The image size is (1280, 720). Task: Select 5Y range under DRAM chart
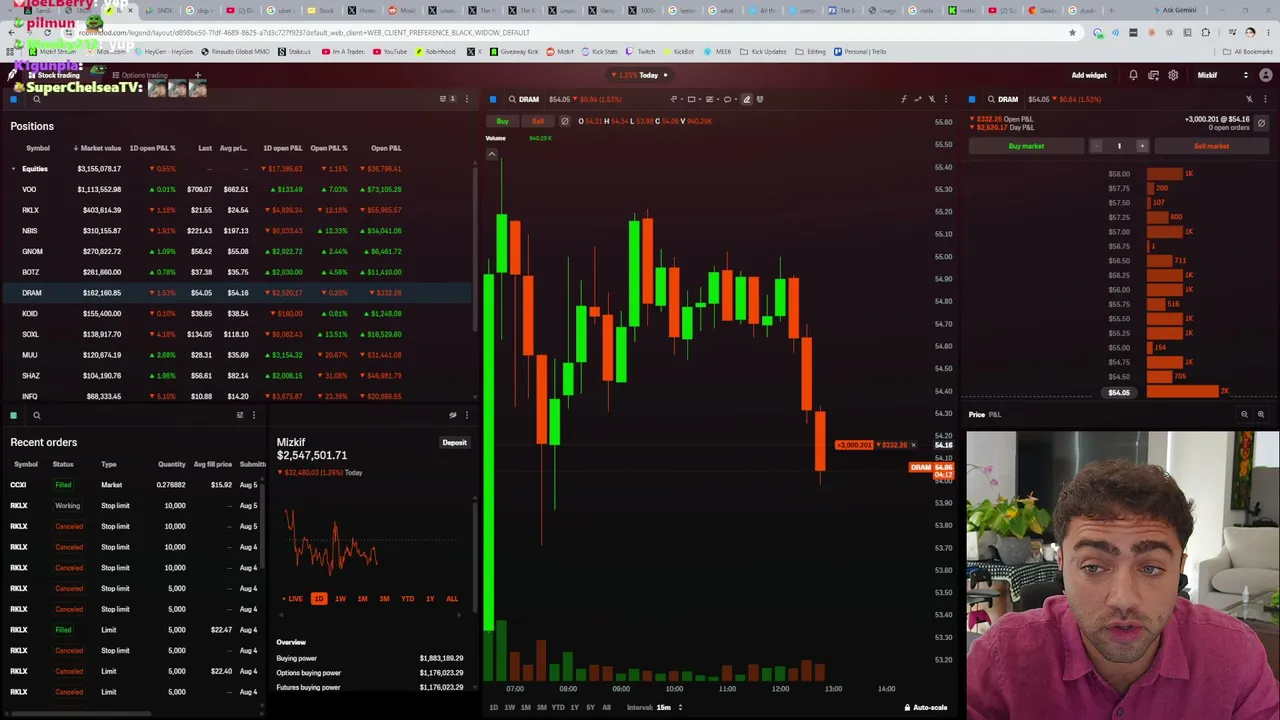(x=590, y=707)
